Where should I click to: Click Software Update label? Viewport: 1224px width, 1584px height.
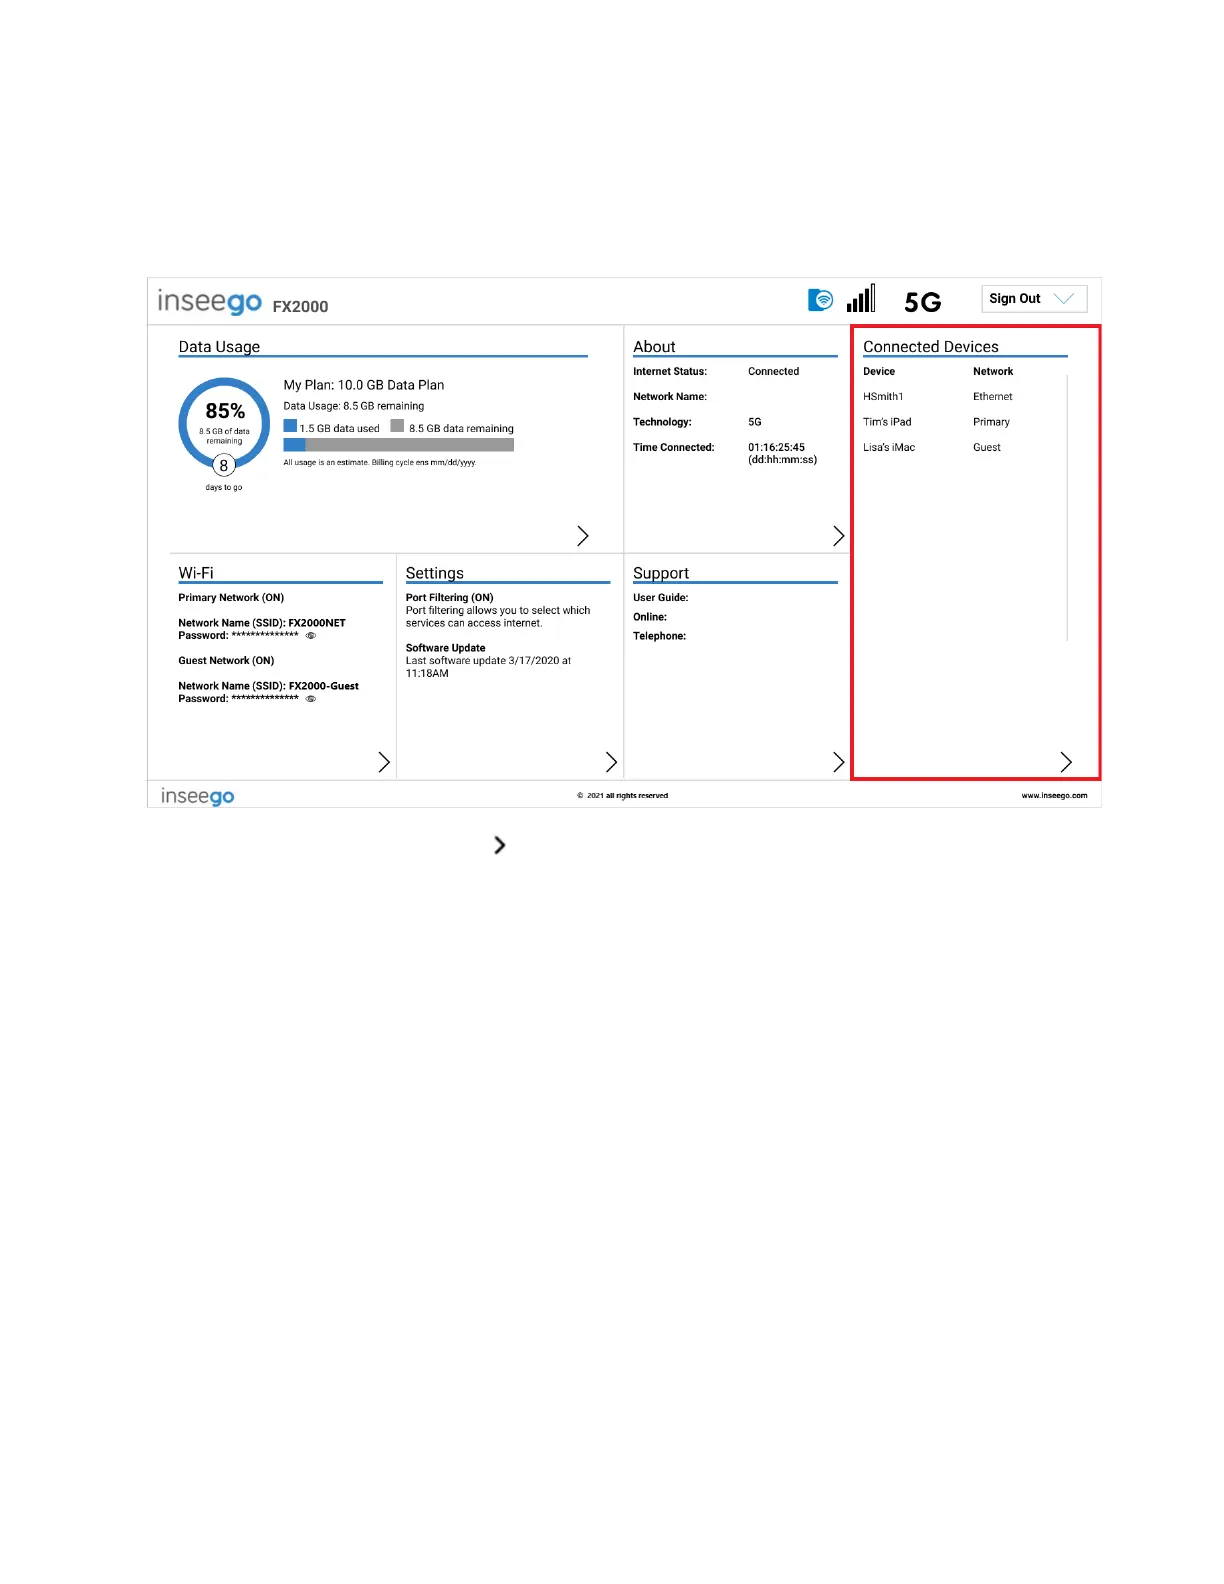coord(445,648)
